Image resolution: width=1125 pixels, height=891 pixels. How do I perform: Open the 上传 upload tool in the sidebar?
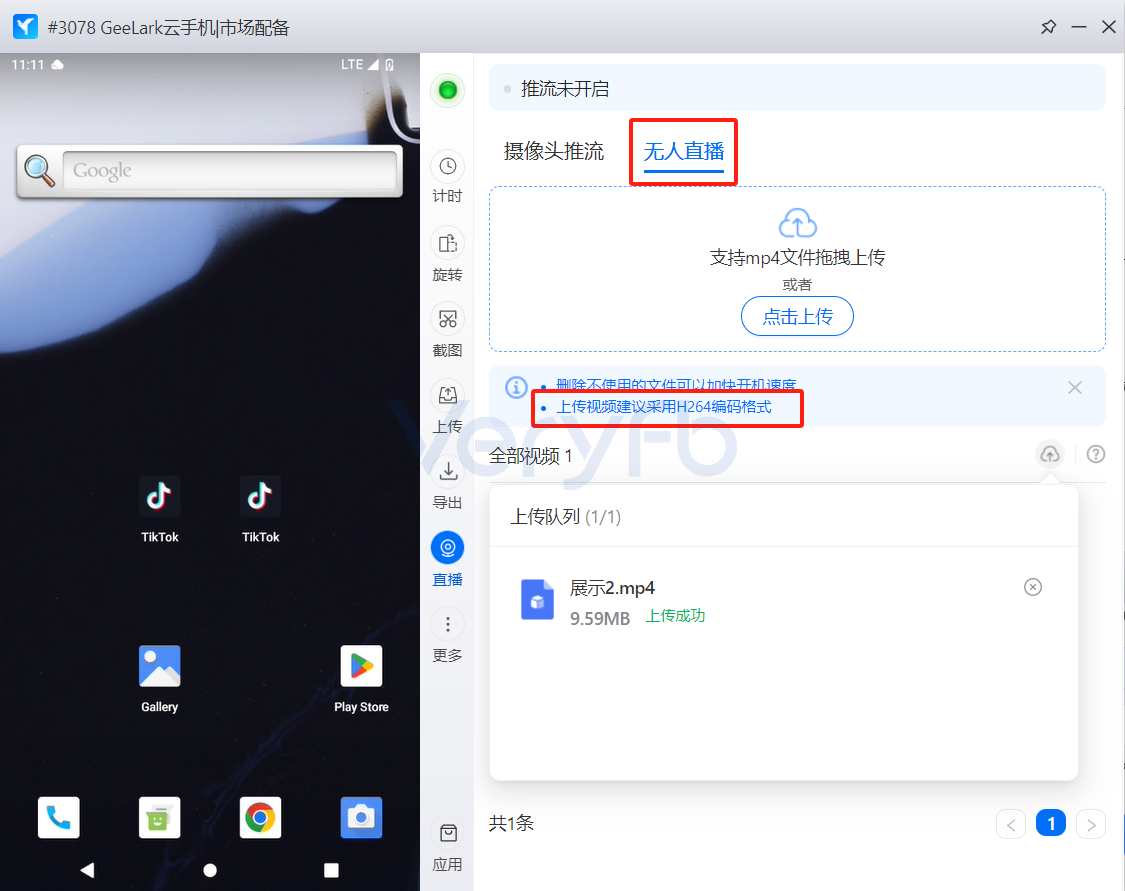447,406
